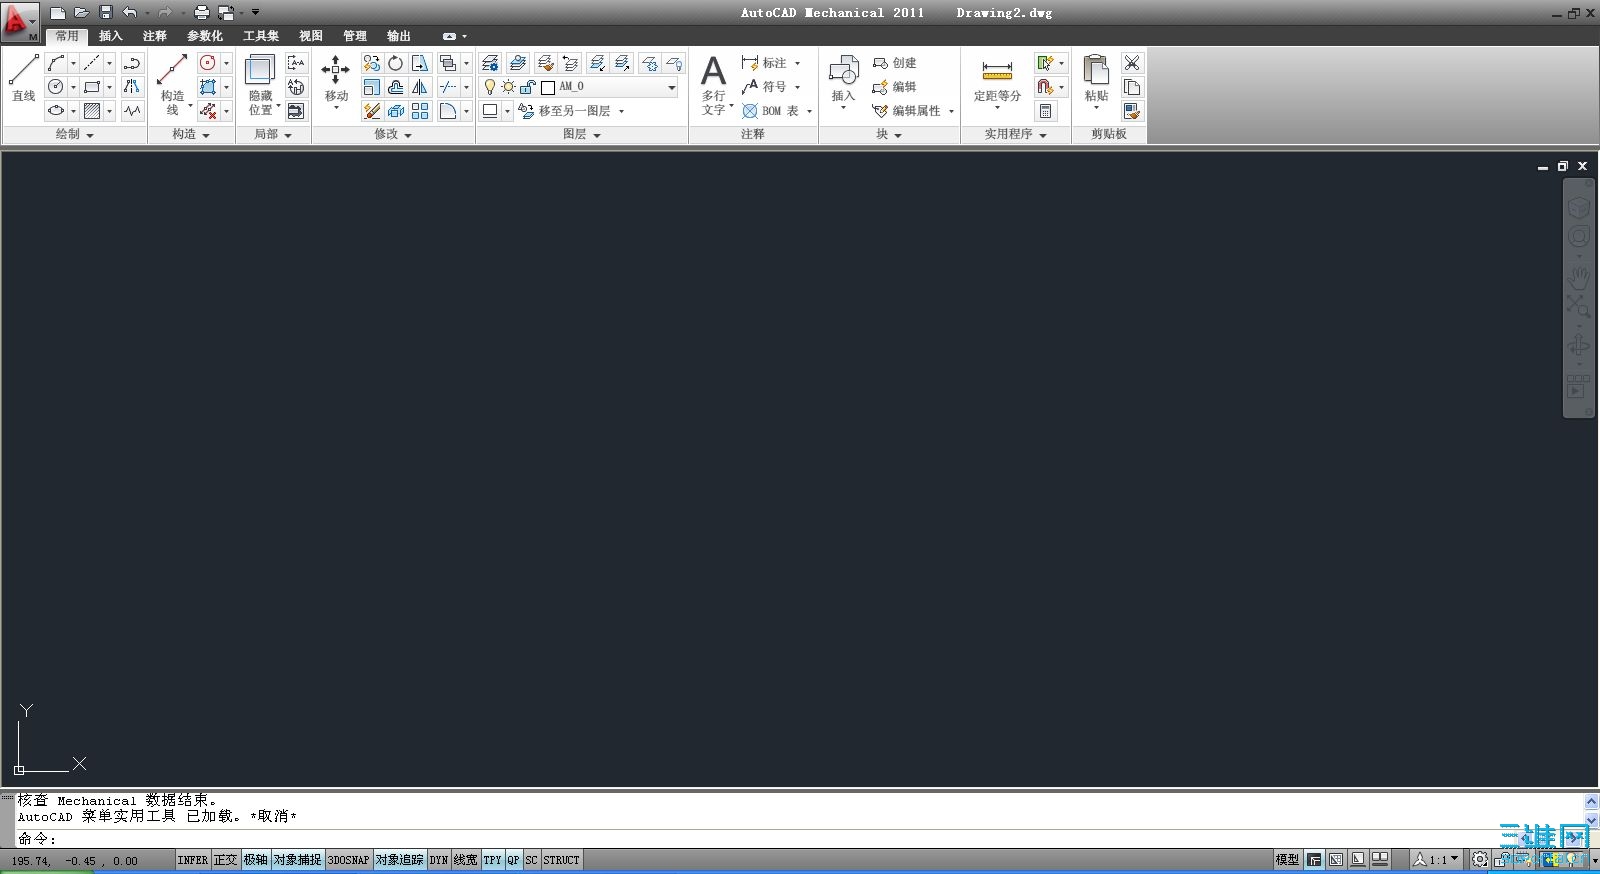Open the AutoCAD application menu button
Viewport: 1600px width, 874px height.
(20, 22)
